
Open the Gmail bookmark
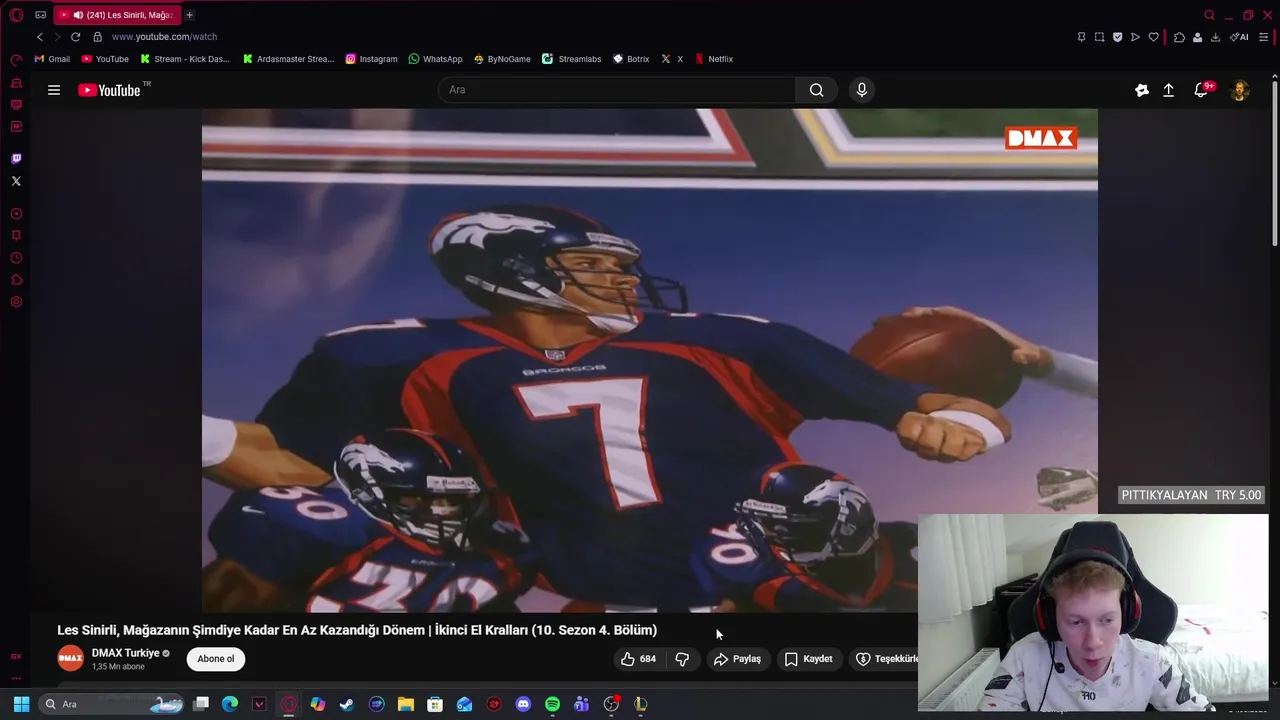pos(52,59)
